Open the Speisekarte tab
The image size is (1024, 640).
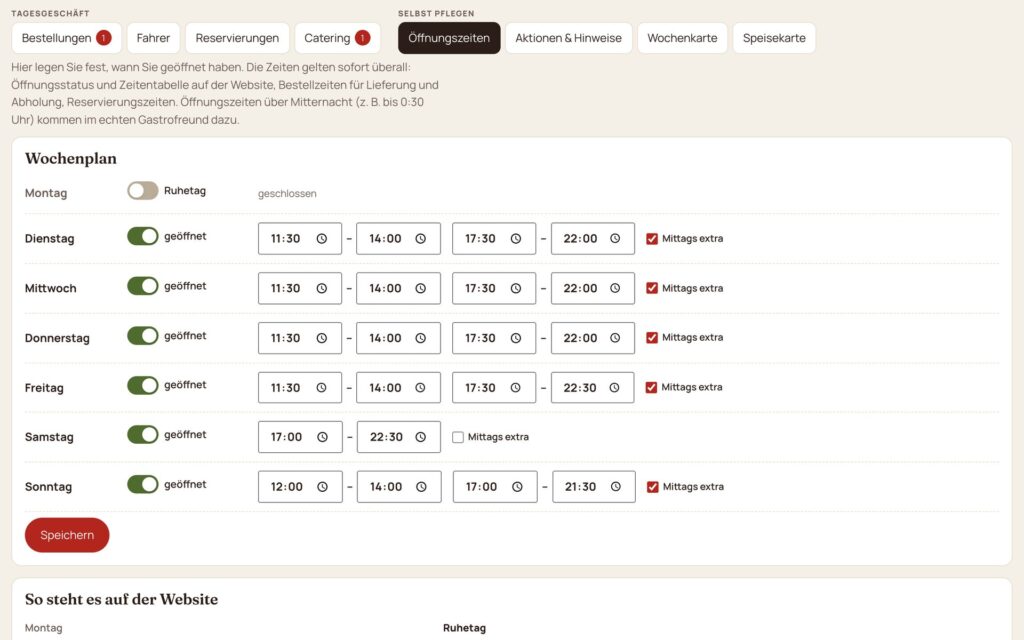774,38
